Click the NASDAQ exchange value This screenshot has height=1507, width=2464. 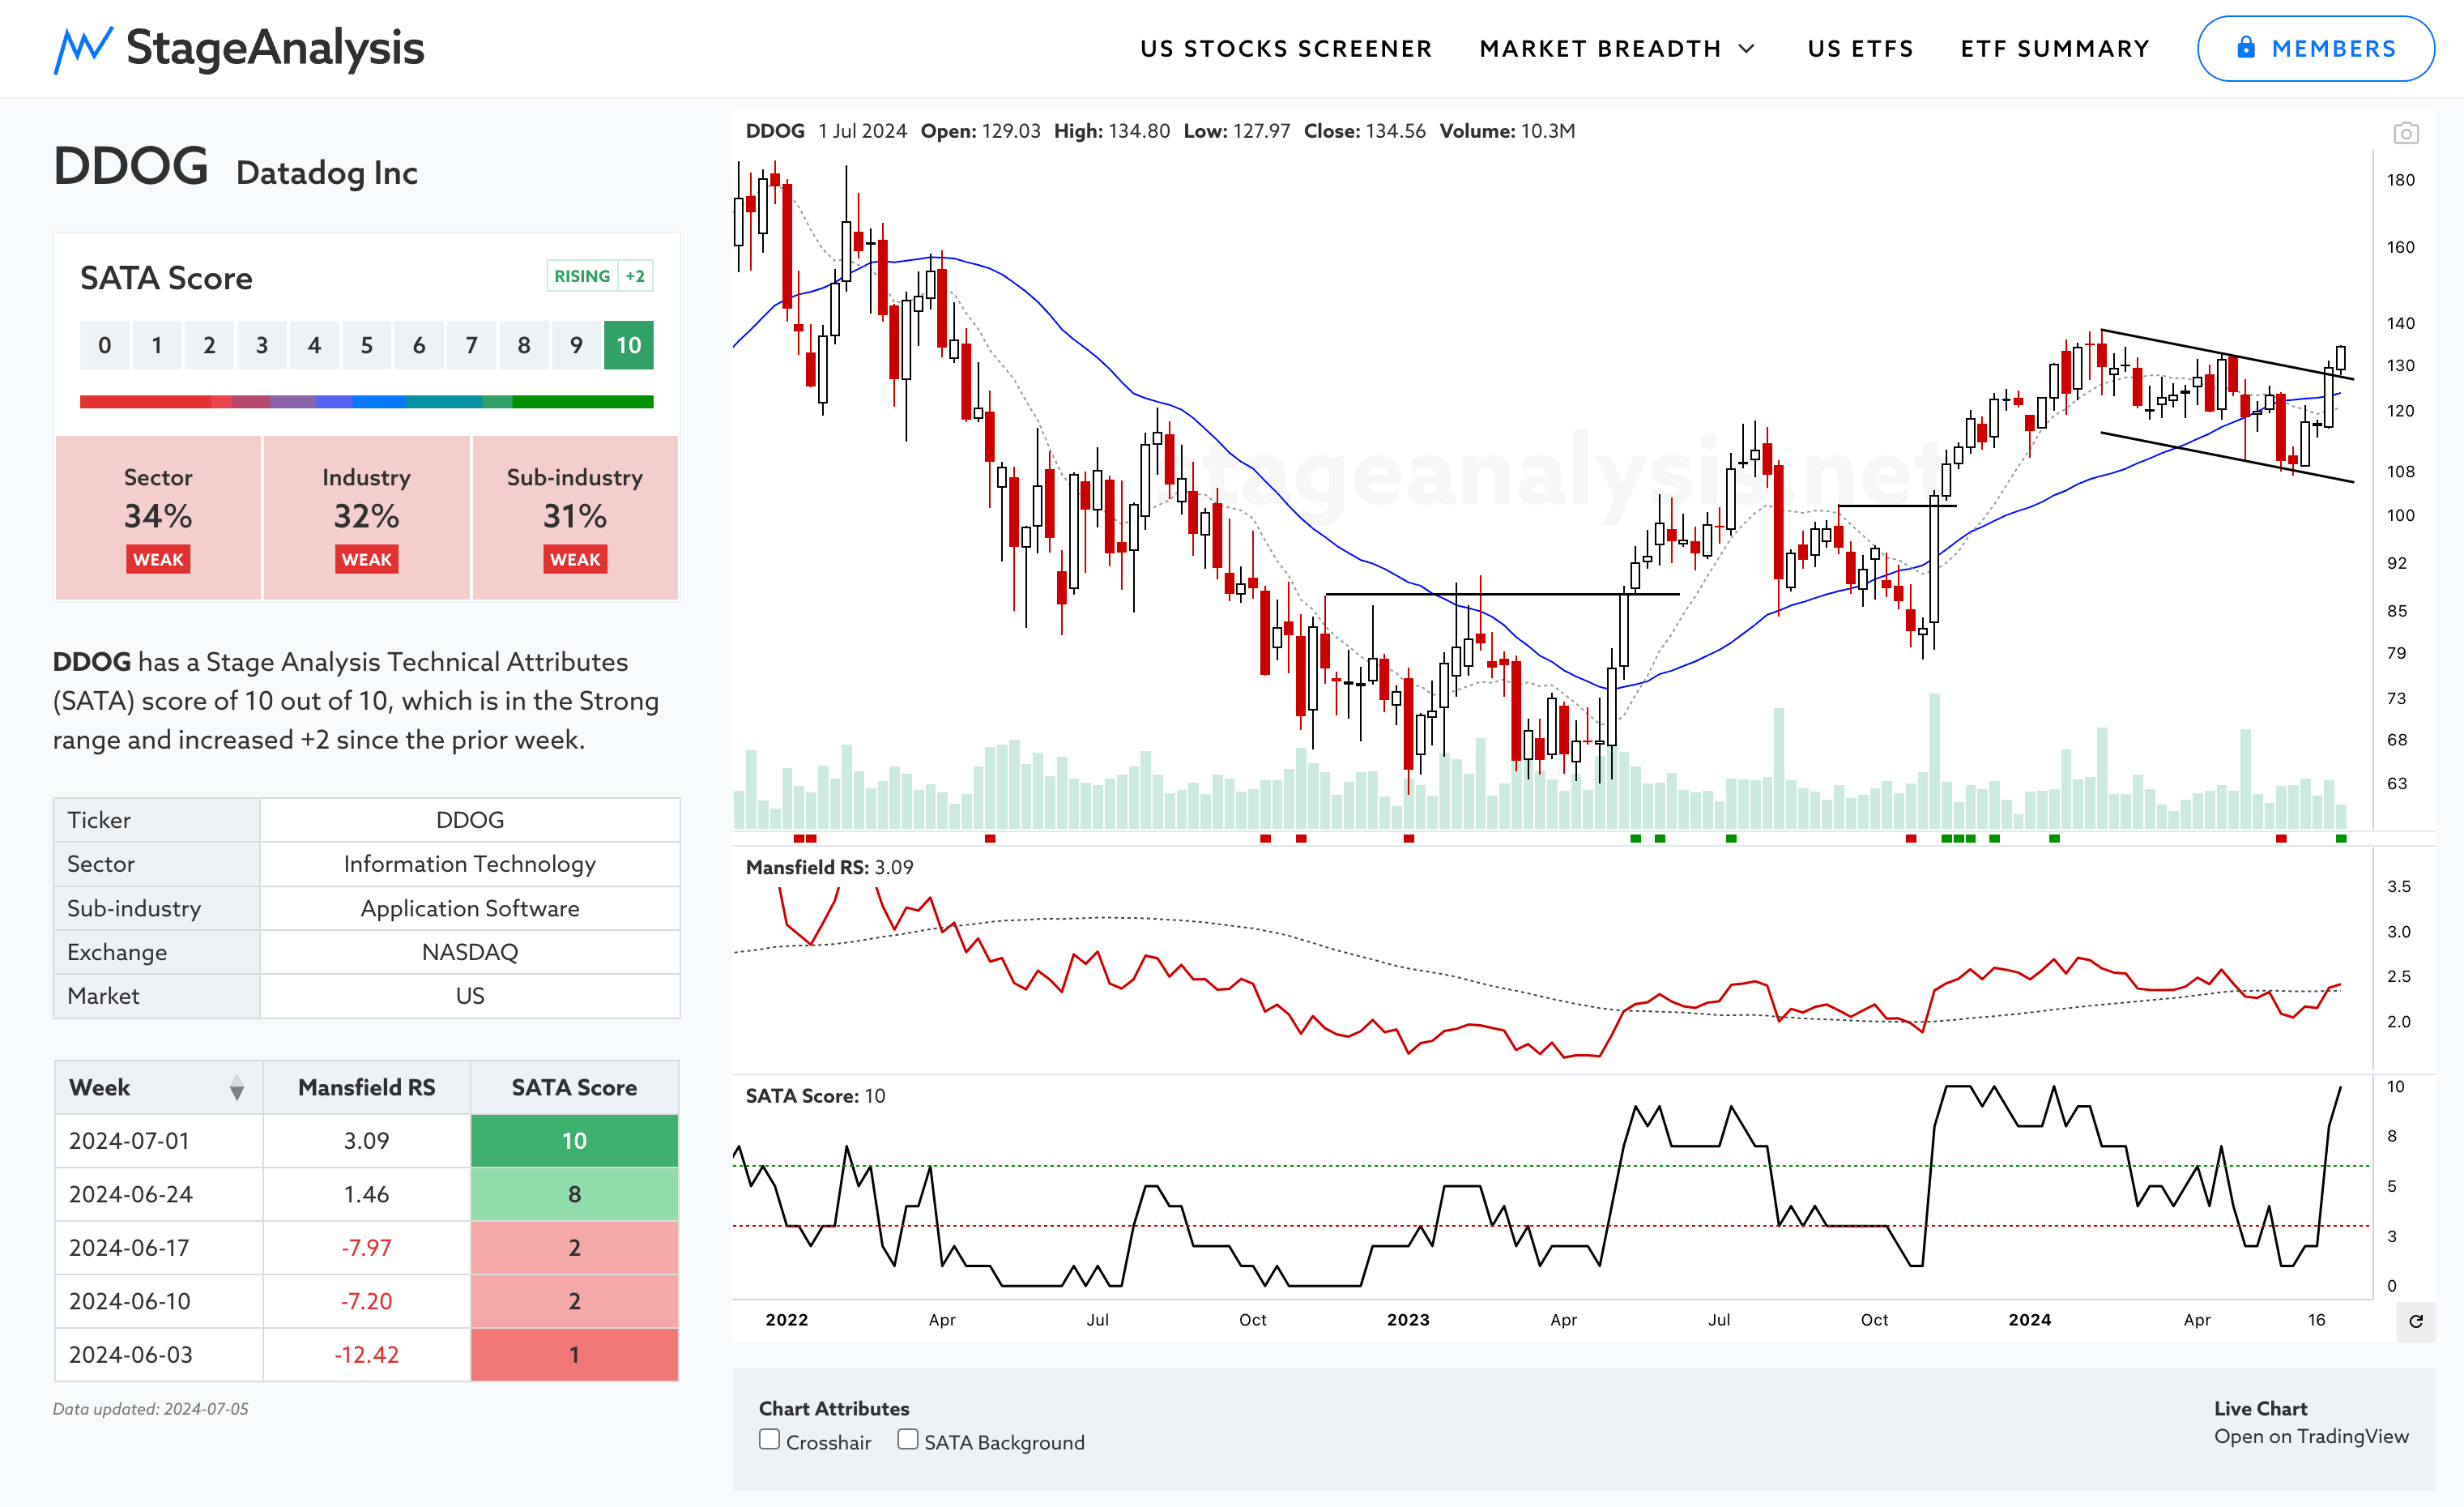coord(469,952)
